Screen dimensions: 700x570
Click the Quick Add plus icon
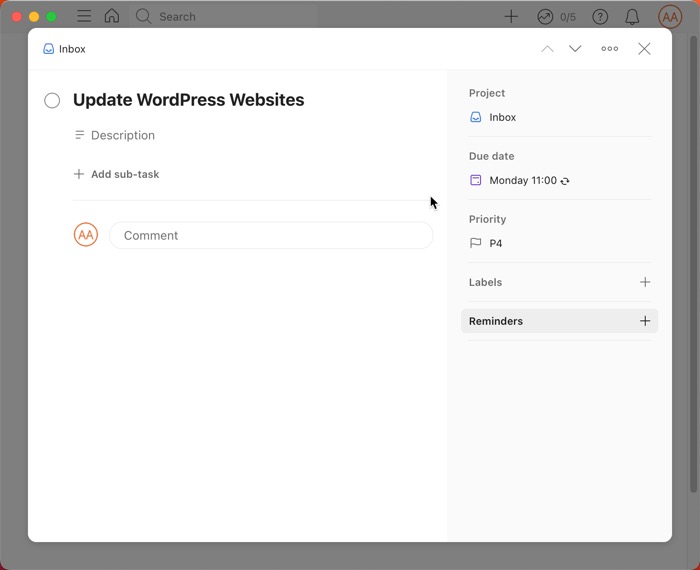point(511,17)
